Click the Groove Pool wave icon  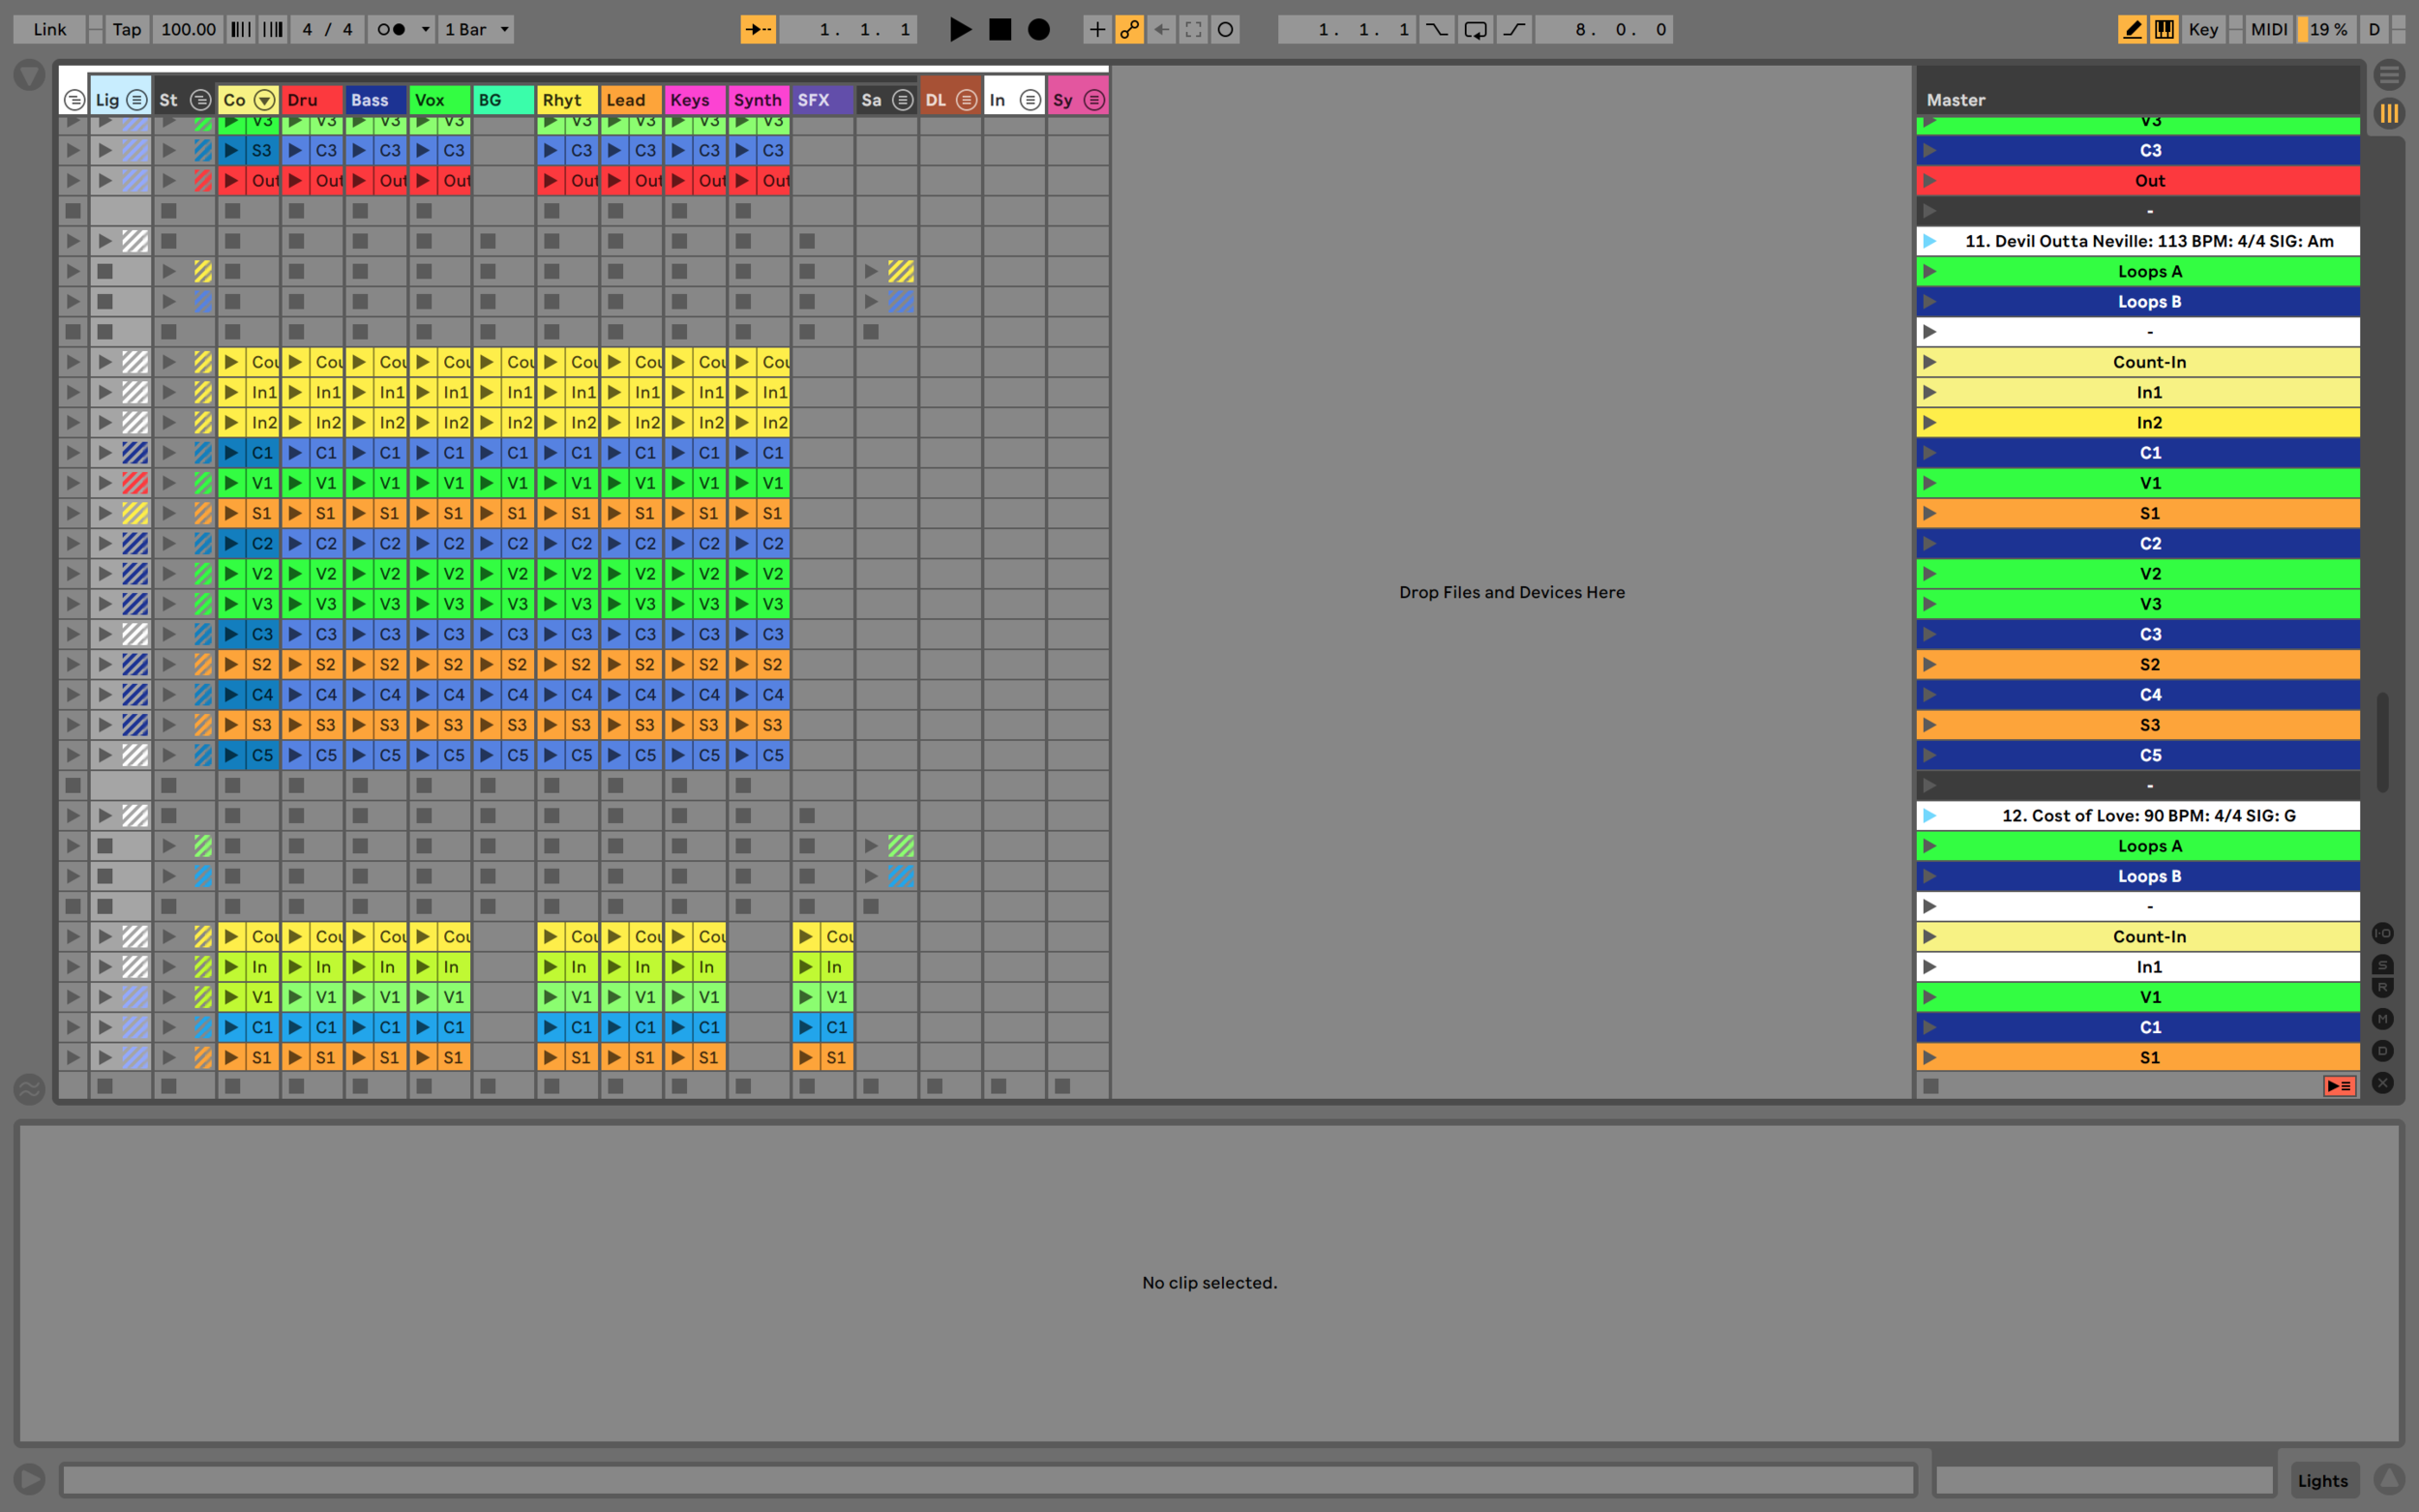click(29, 1088)
